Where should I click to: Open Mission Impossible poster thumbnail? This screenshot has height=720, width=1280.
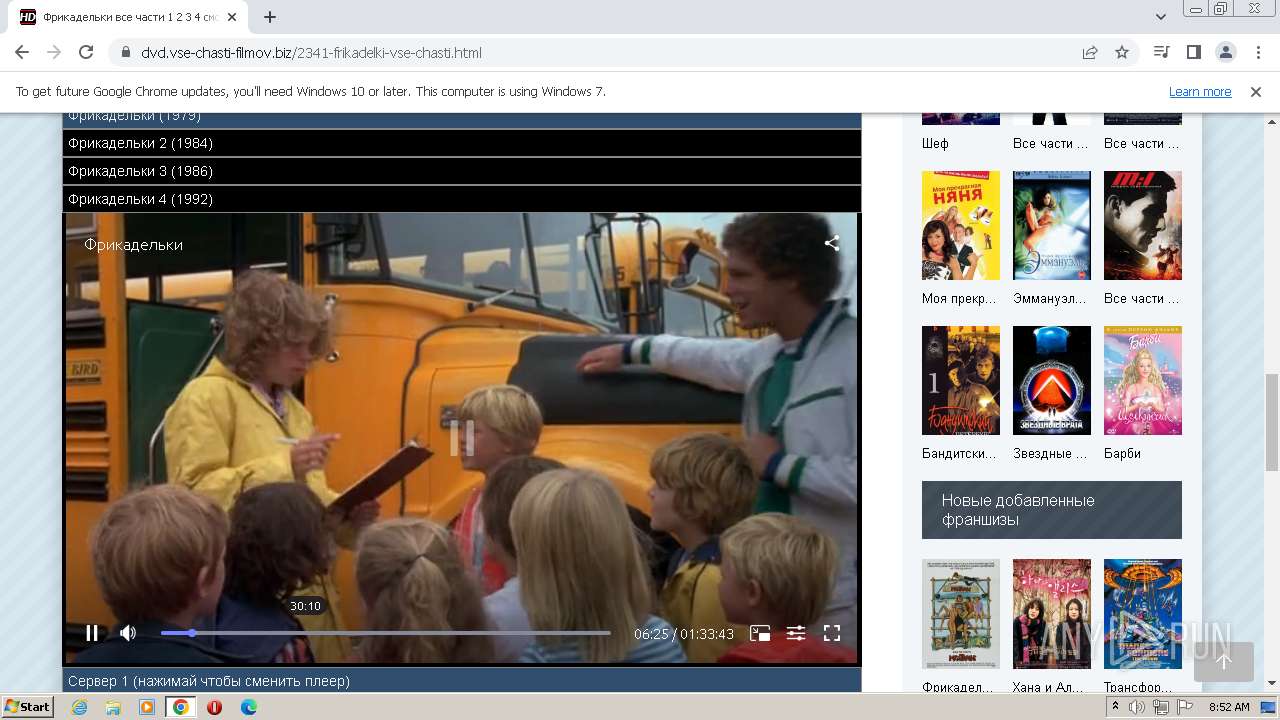click(1143, 225)
